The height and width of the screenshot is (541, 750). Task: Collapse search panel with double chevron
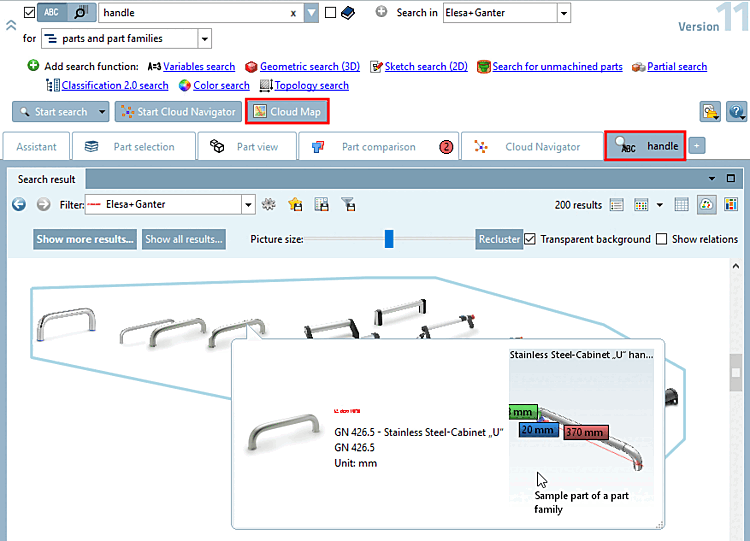click(x=11, y=25)
